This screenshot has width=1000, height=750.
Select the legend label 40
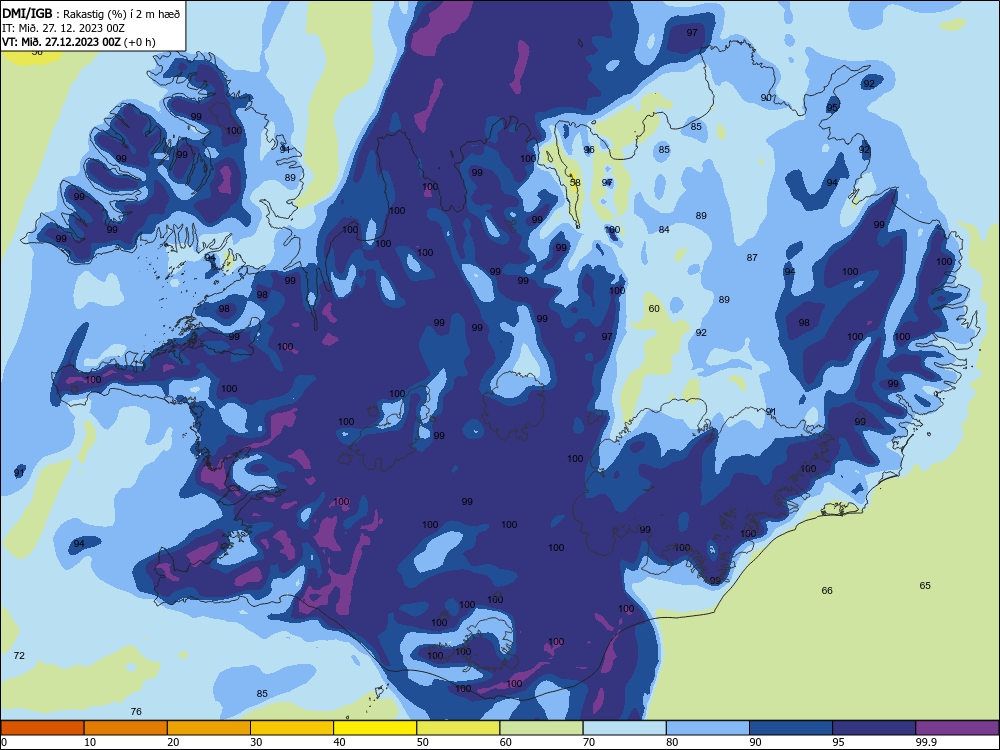[x=339, y=742]
